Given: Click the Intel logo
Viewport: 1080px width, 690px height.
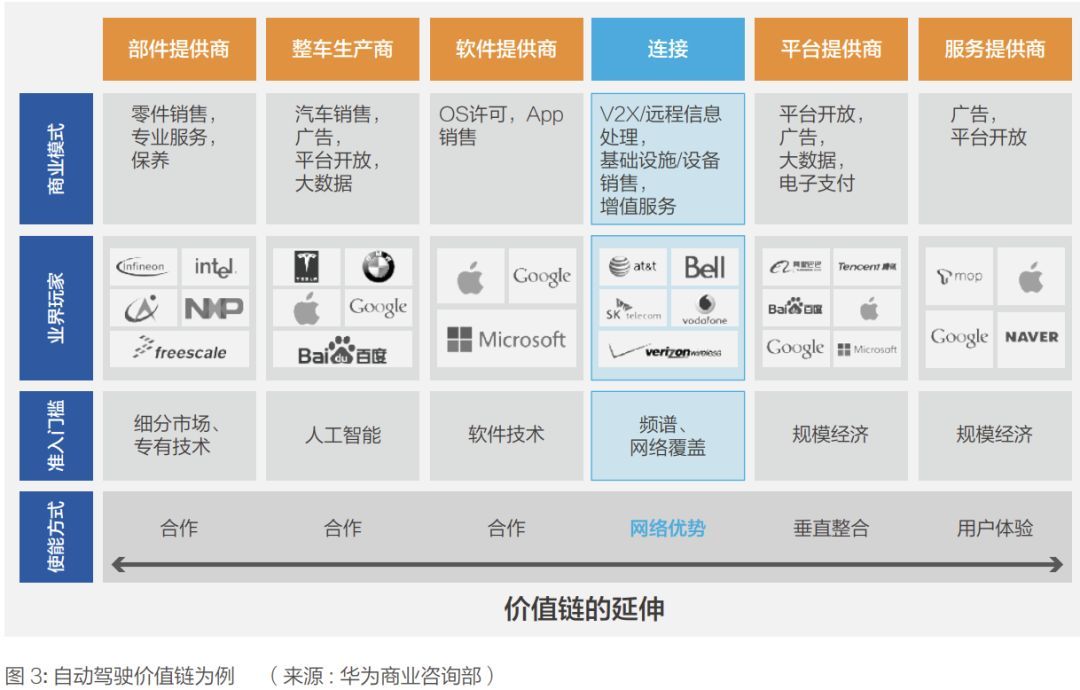Looking at the screenshot, I should pyautogui.click(x=215, y=266).
